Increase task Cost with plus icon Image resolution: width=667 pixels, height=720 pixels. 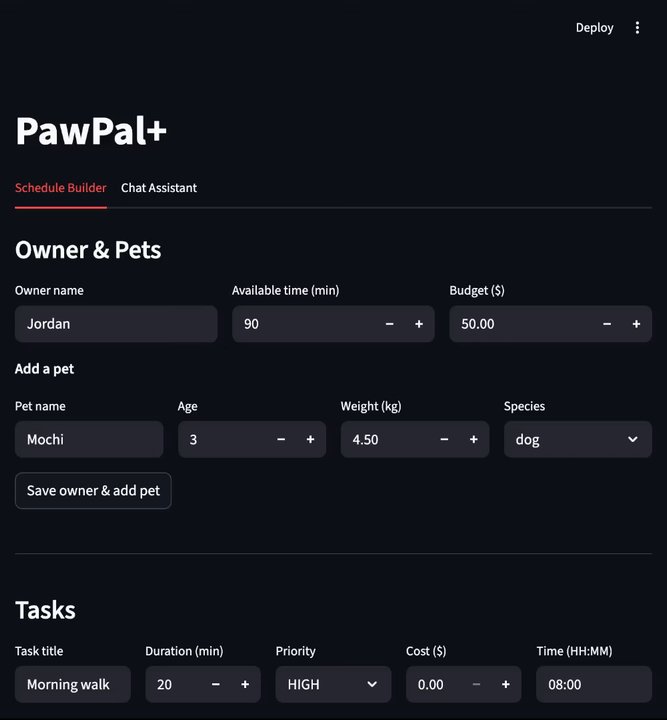point(506,685)
